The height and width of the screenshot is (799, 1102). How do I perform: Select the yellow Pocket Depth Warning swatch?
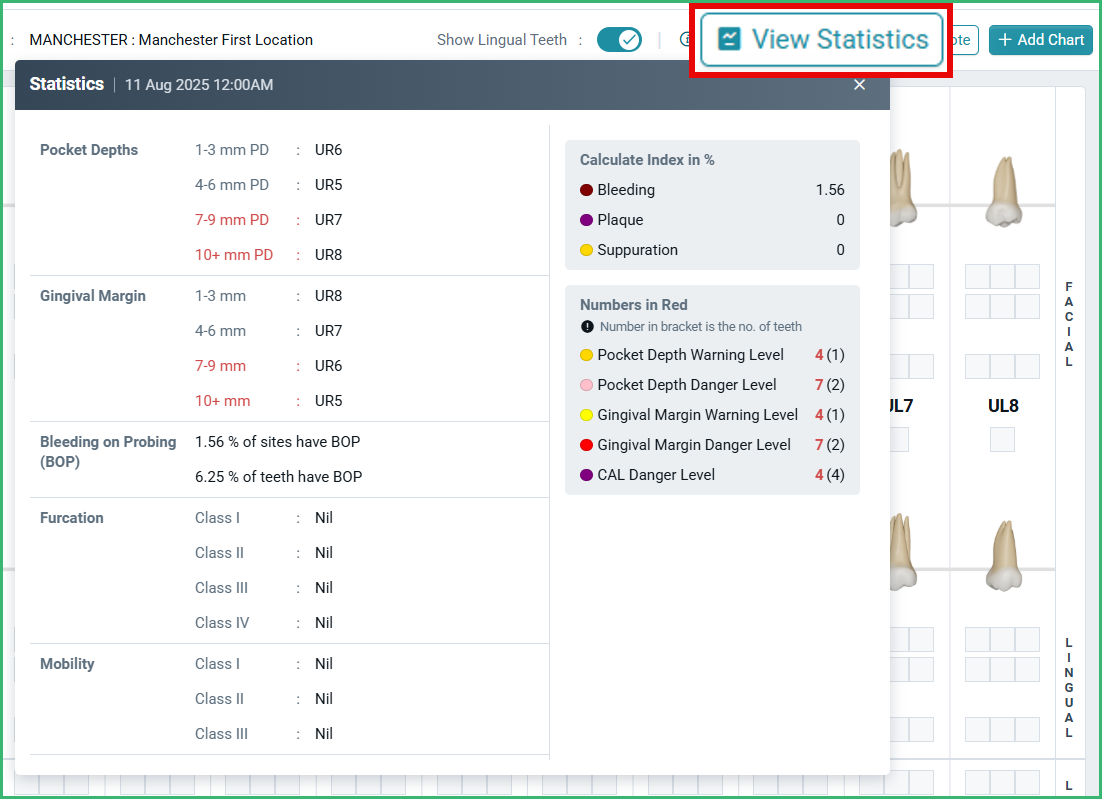[586, 354]
